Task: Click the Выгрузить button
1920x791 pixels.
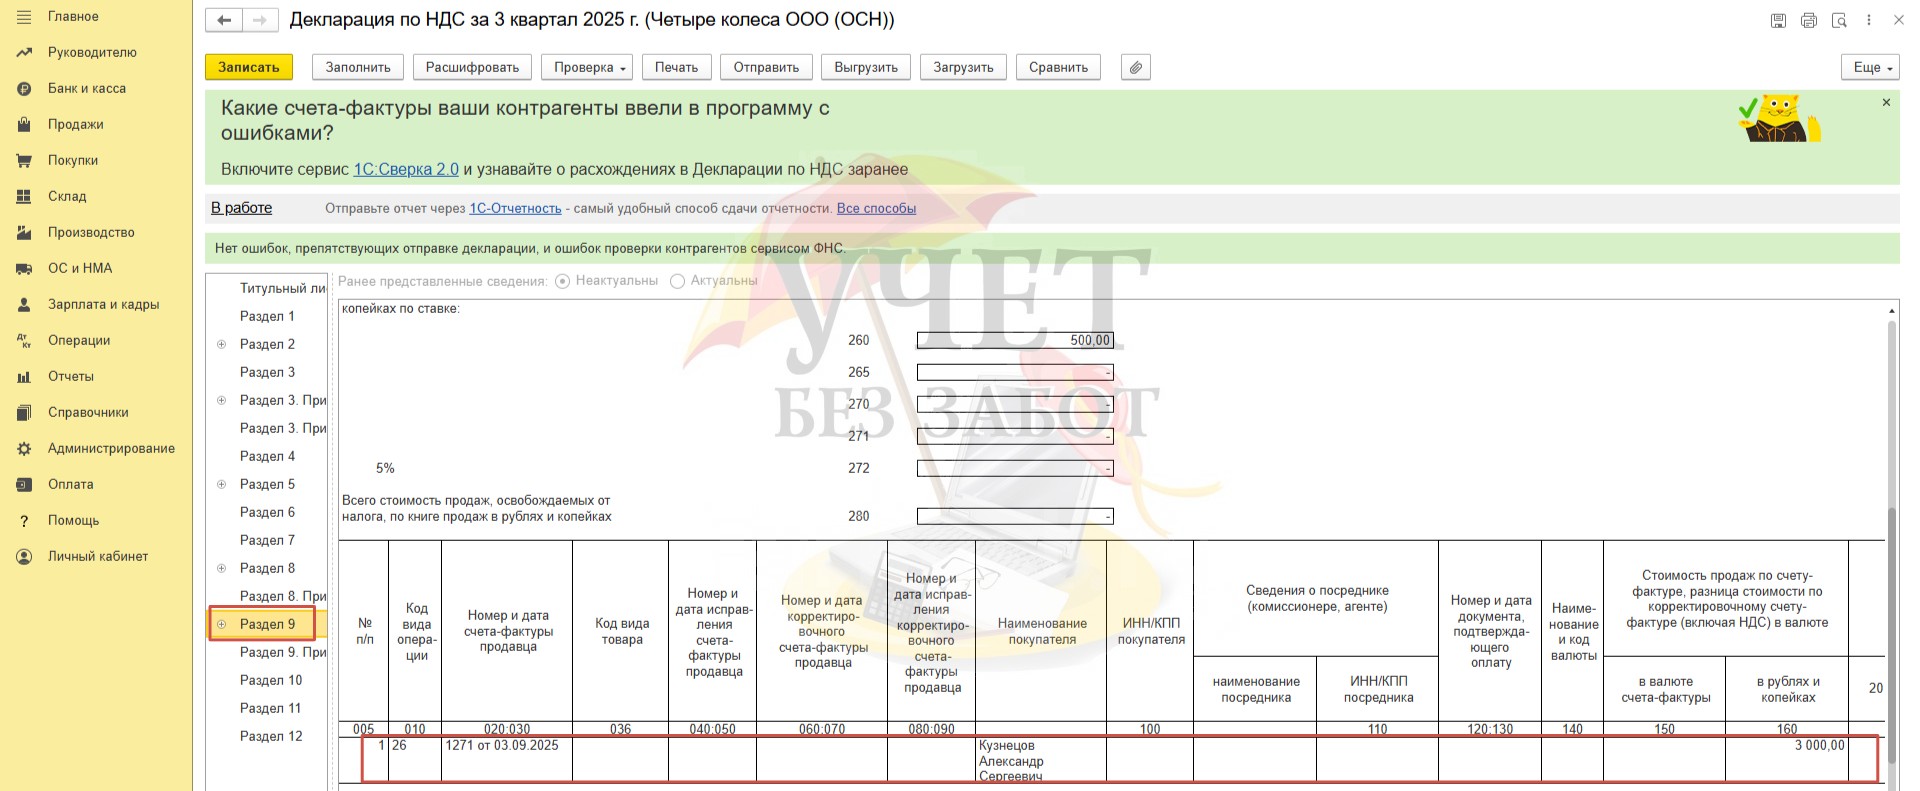Action: click(866, 67)
